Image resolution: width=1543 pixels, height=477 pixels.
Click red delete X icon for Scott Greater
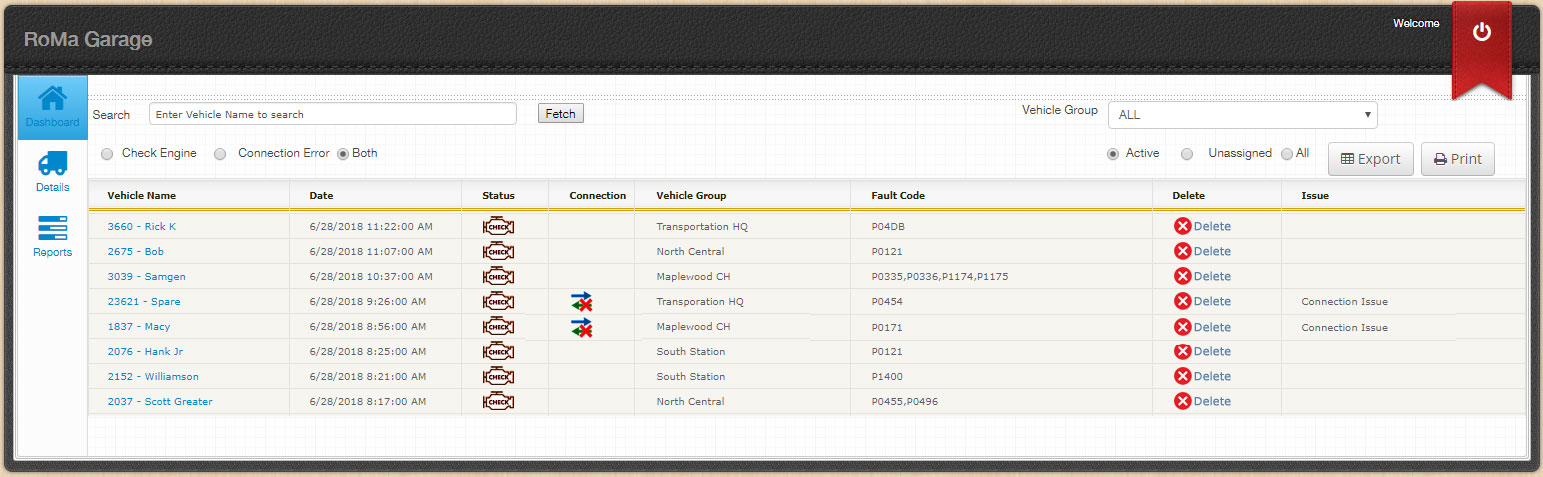coord(1182,401)
